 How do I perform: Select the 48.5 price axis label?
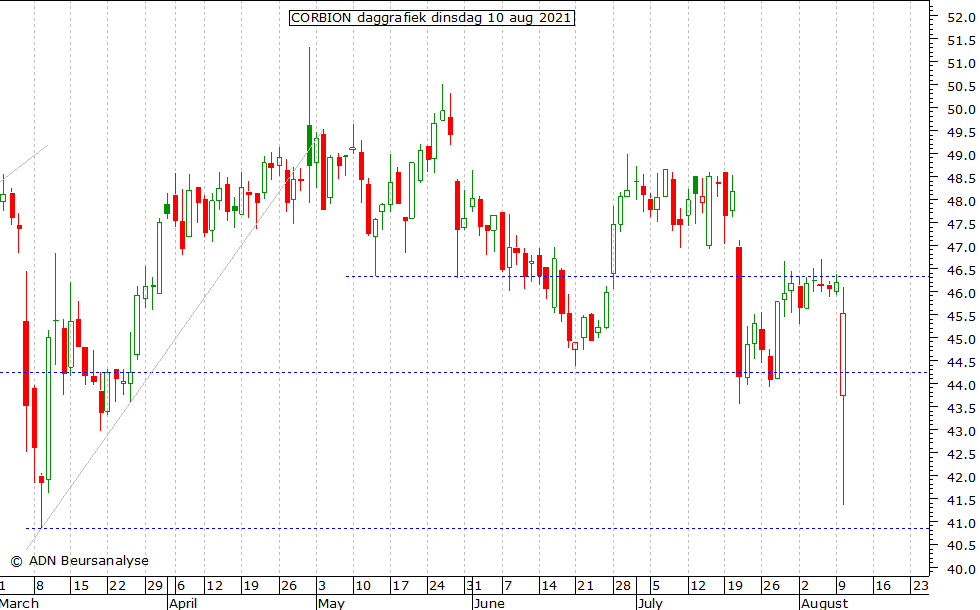pos(961,179)
